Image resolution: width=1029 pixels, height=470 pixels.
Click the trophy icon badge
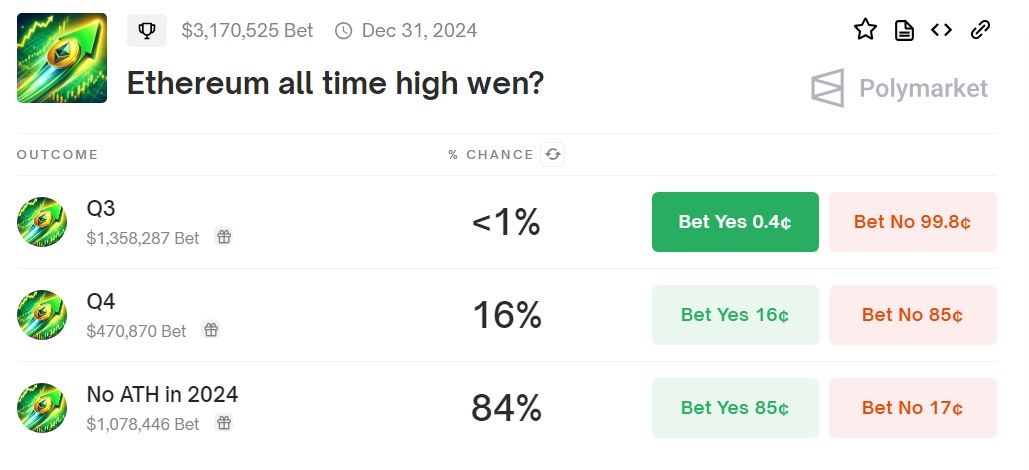click(x=147, y=31)
